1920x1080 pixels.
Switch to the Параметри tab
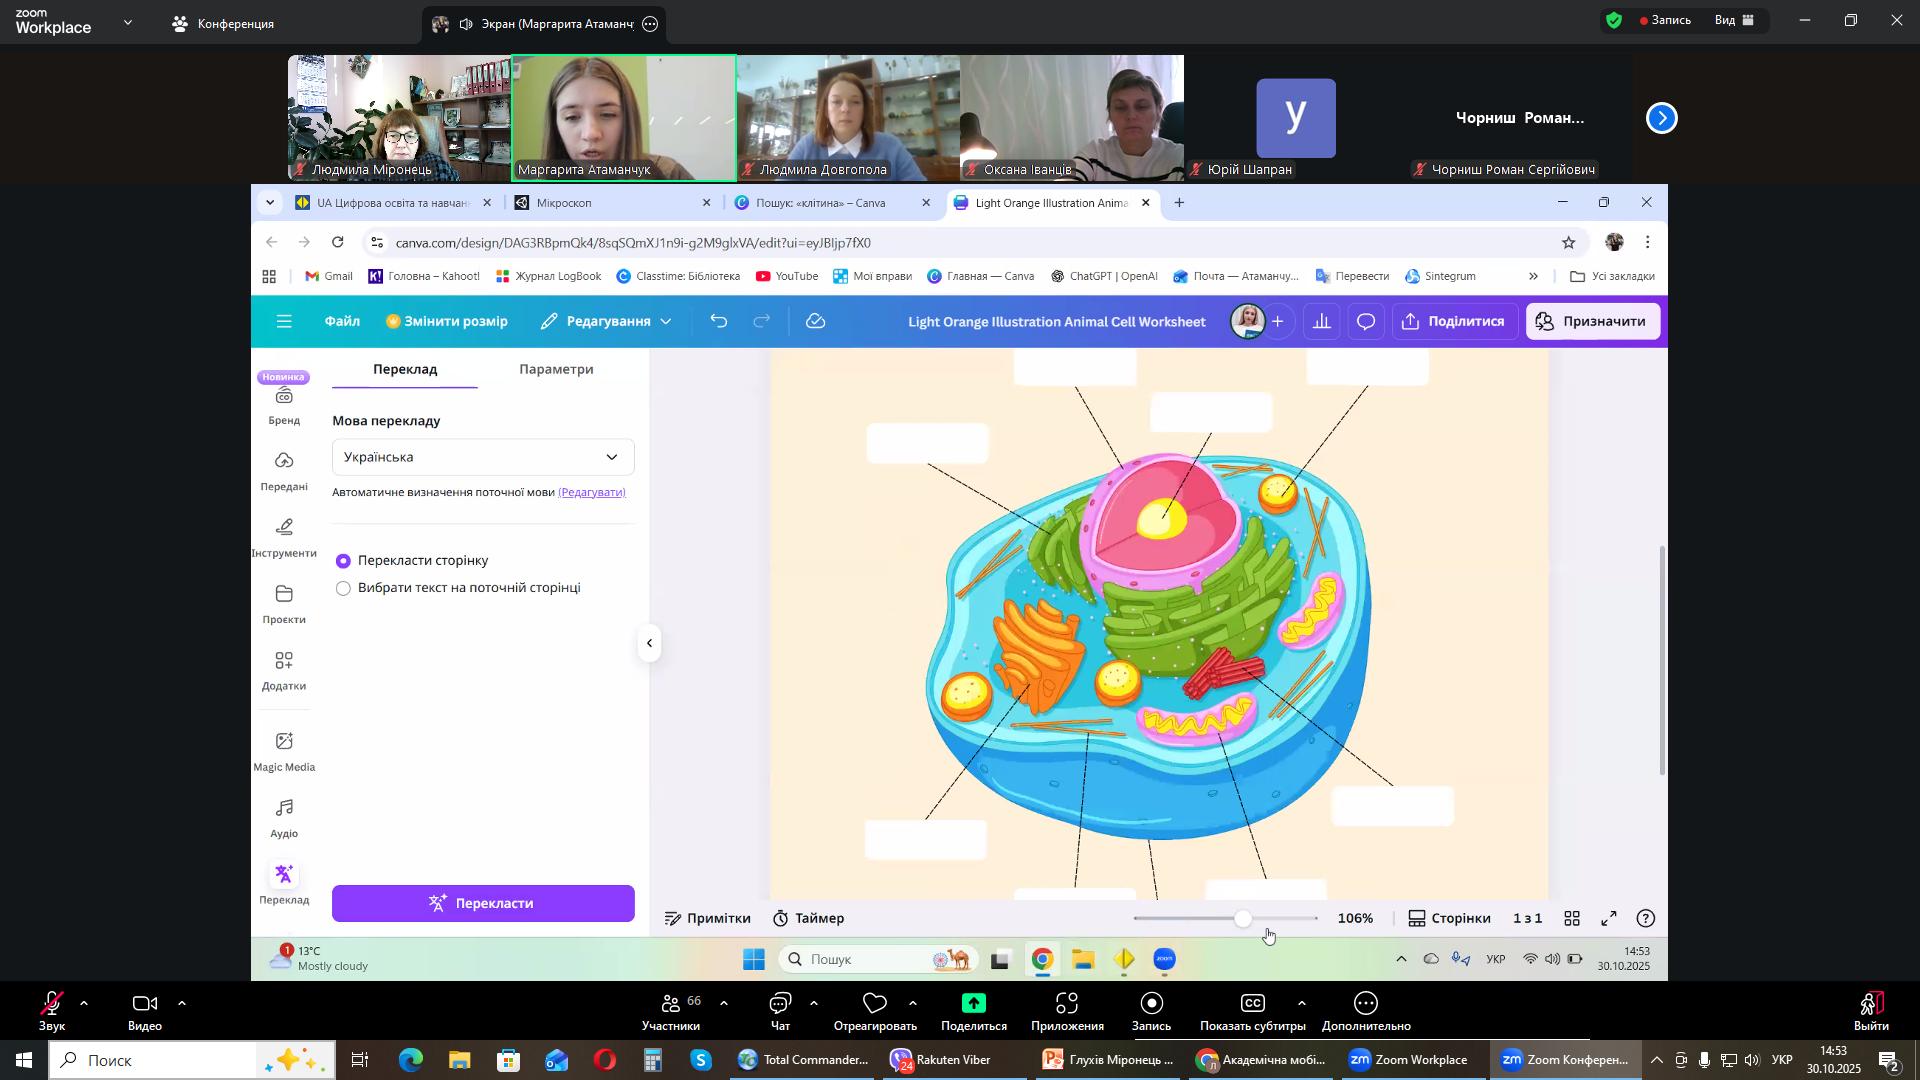[556, 370]
